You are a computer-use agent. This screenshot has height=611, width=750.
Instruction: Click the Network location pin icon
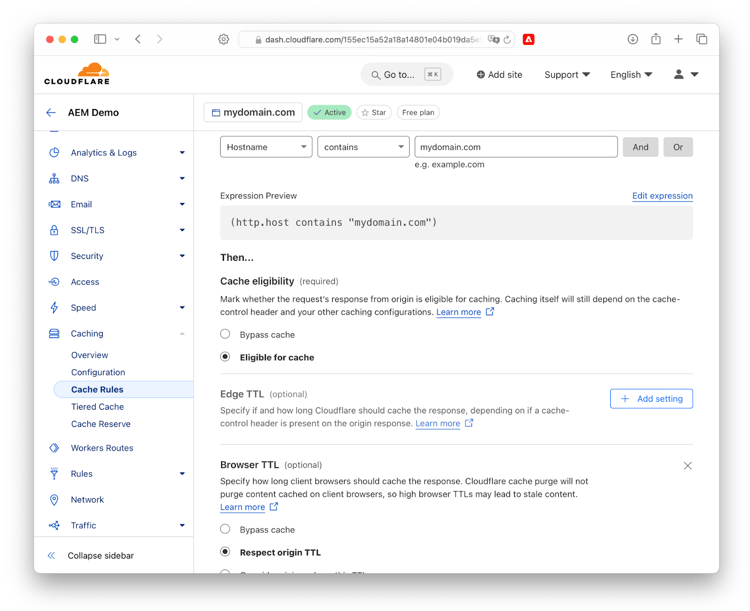pyautogui.click(x=54, y=500)
